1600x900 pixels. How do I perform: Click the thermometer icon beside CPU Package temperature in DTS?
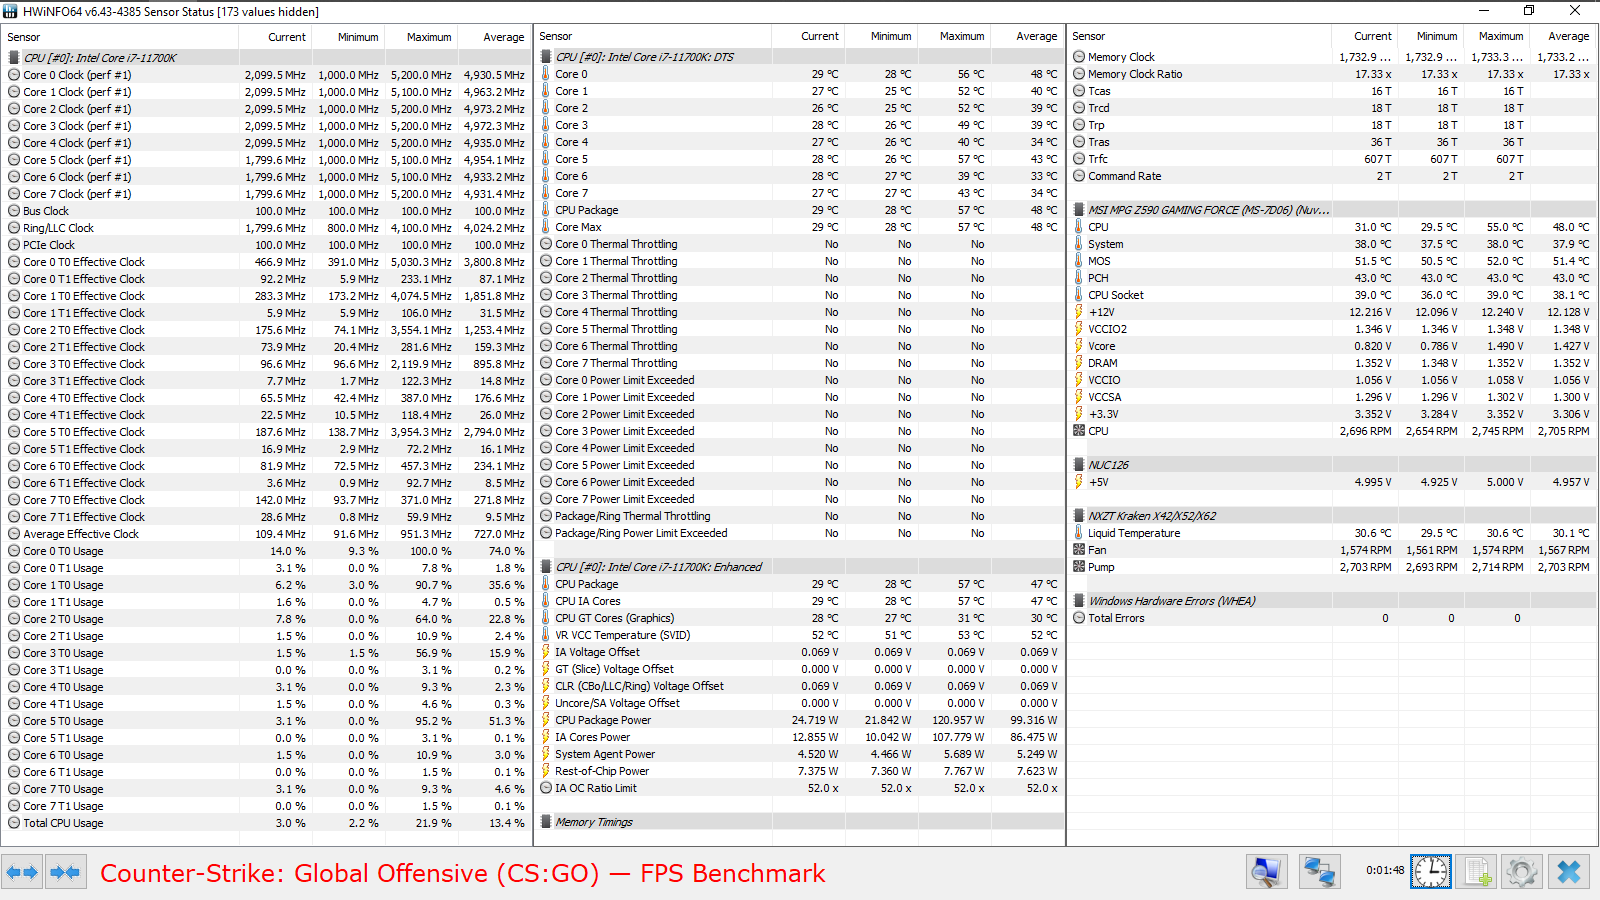pos(546,210)
